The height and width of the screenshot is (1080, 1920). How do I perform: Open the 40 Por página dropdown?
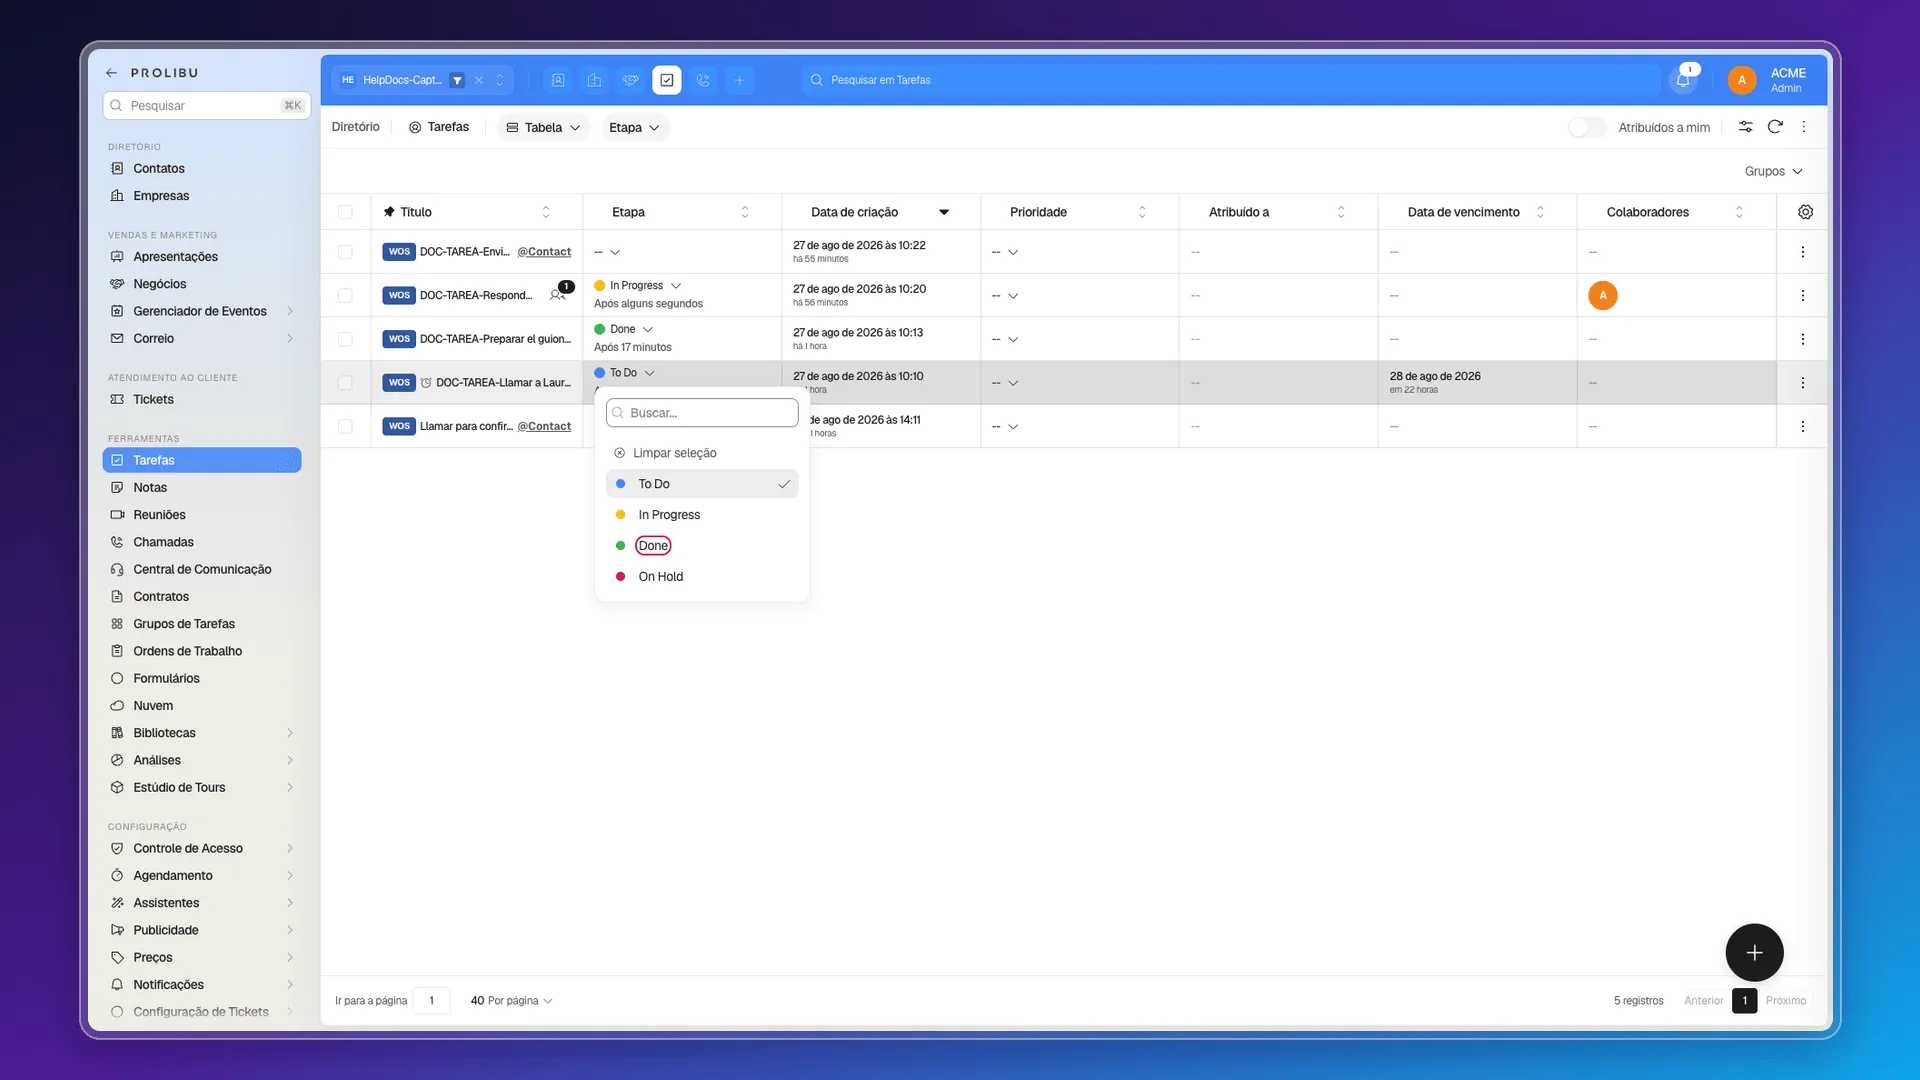511,1000
